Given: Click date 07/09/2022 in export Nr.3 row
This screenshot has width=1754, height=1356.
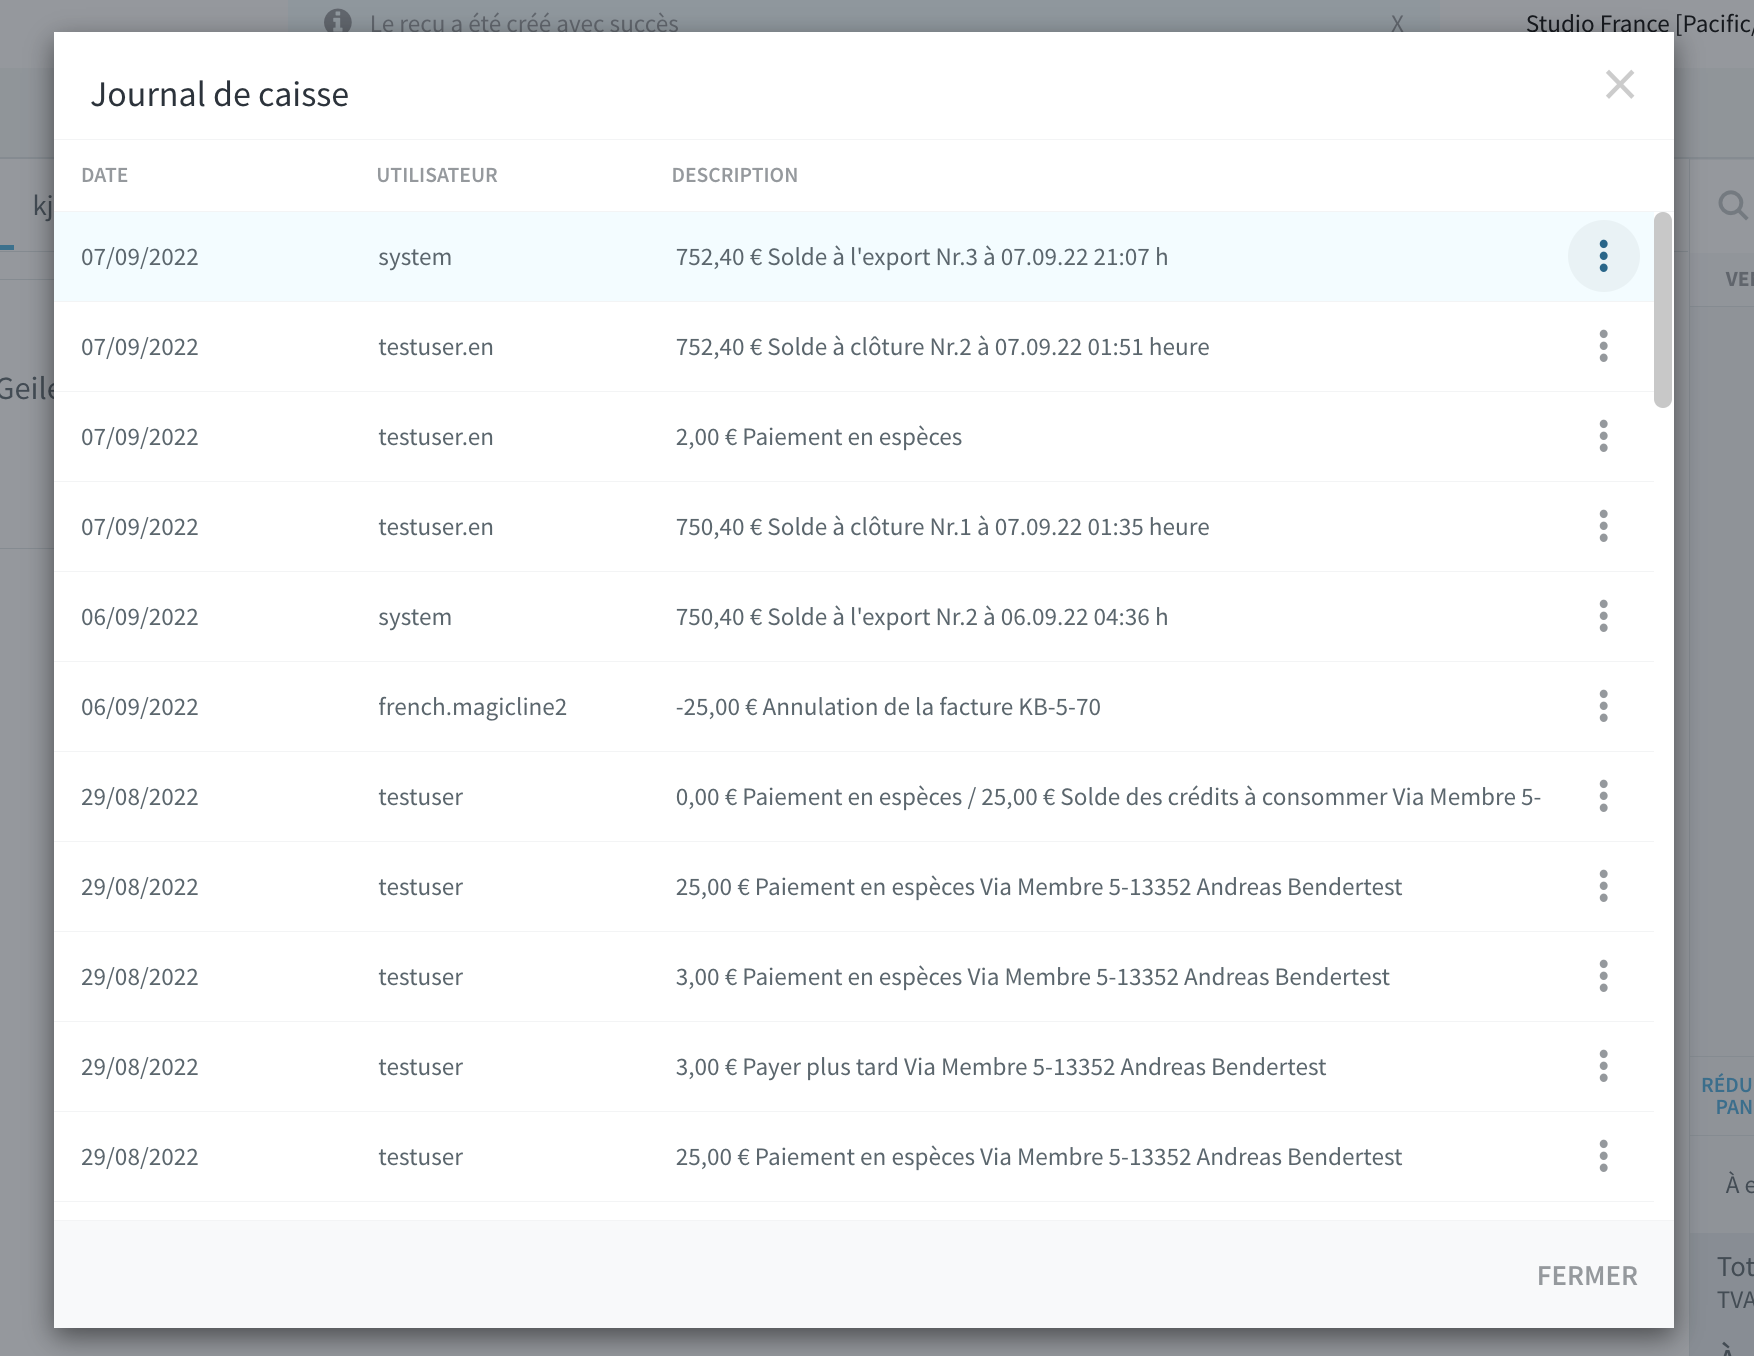Looking at the screenshot, I should point(140,257).
